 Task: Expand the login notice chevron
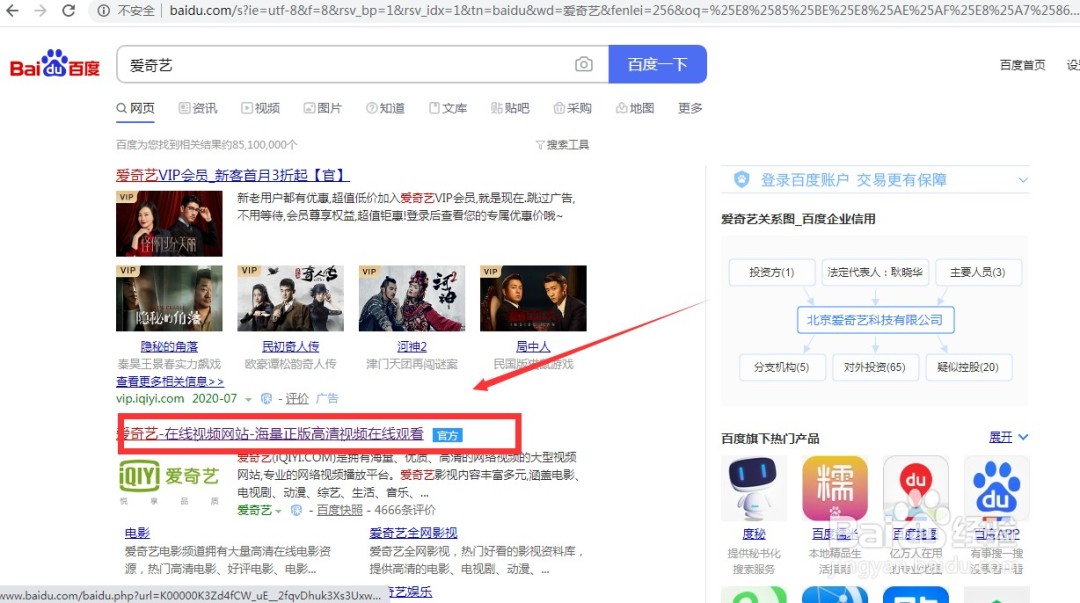1023,180
